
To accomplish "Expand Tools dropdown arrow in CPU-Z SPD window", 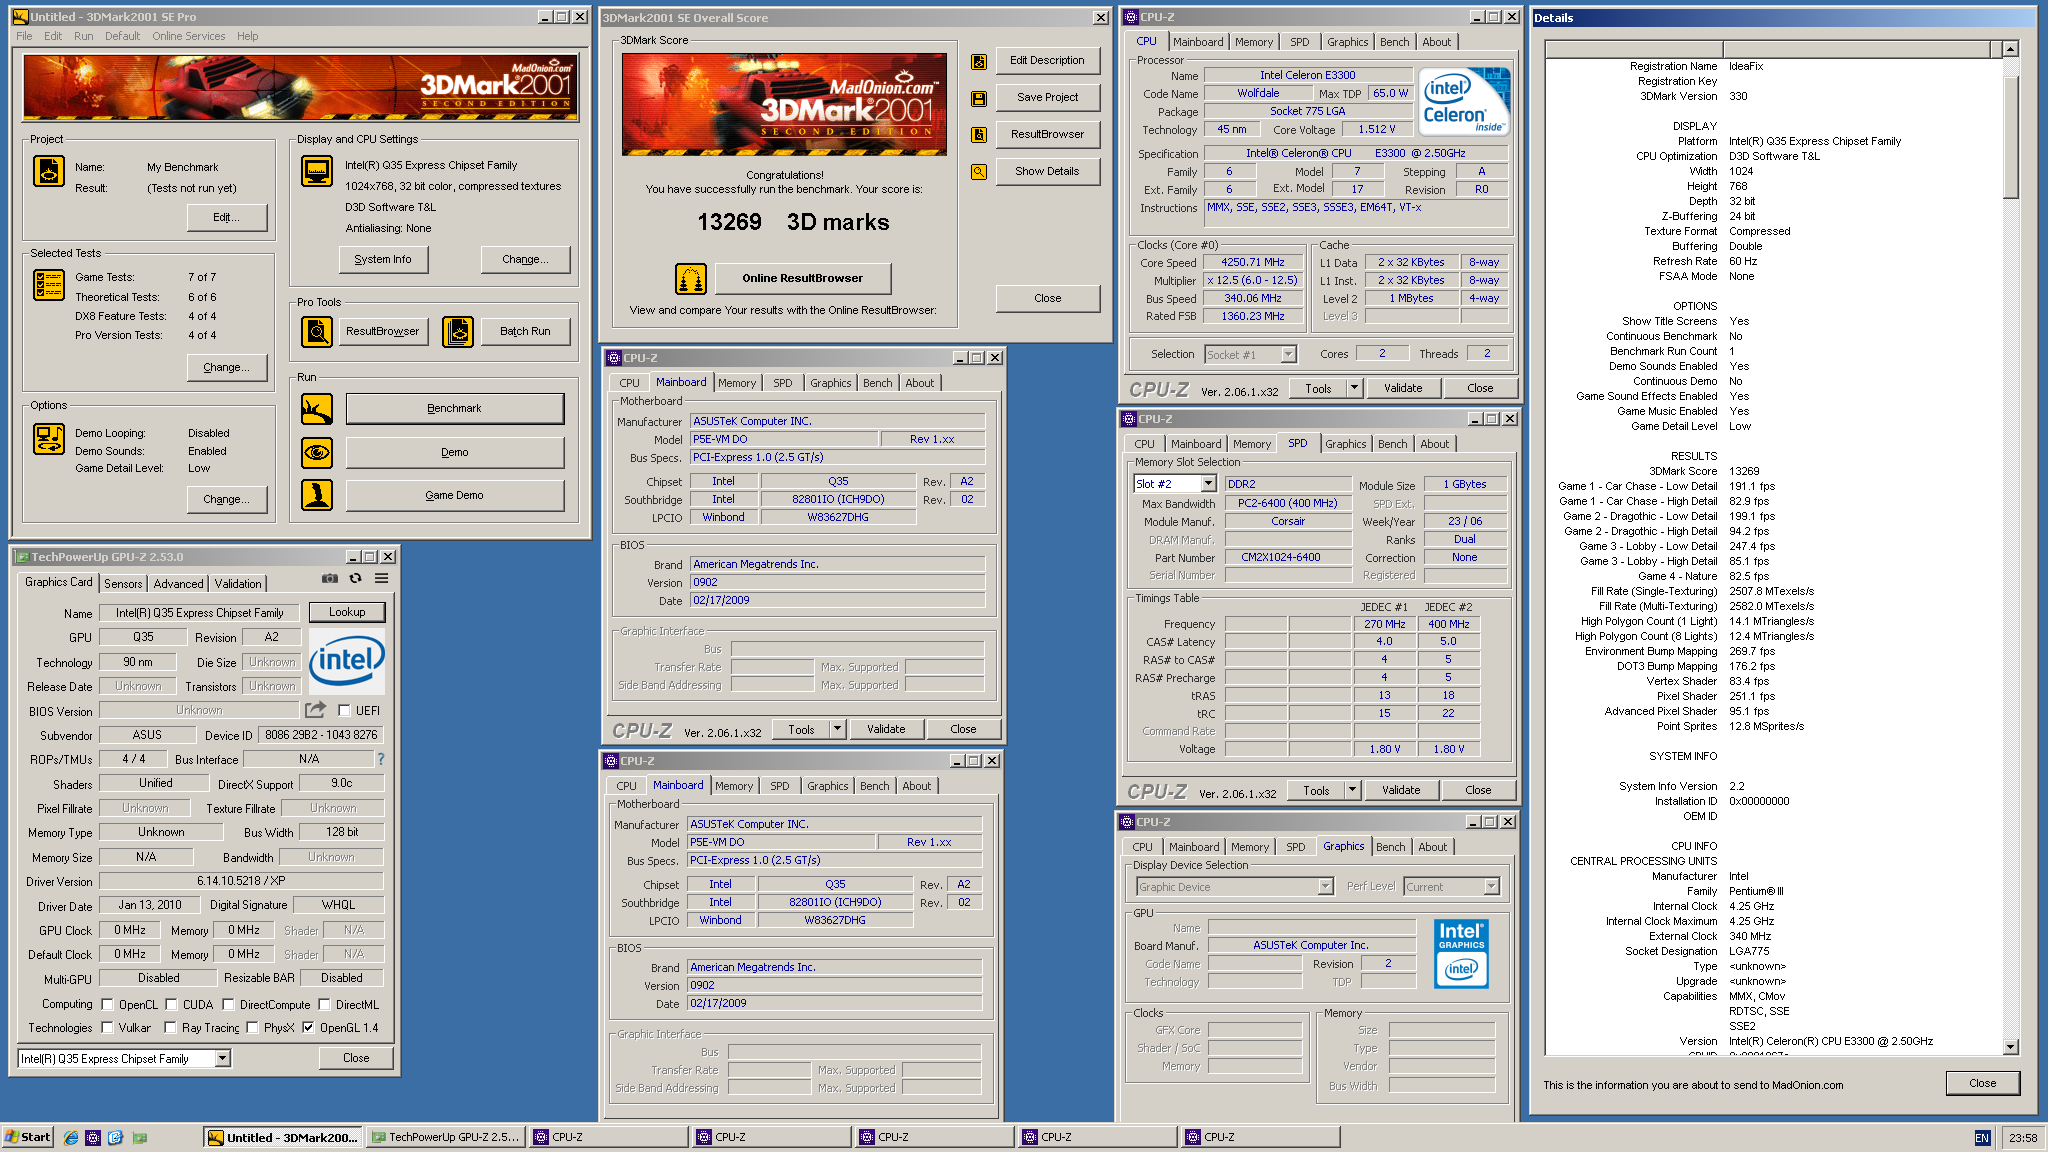I will click(x=1352, y=790).
